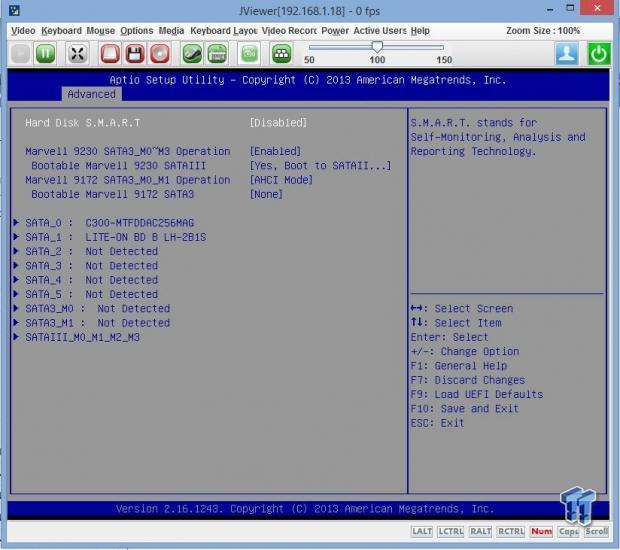This screenshot has height=550, width=620.
Task: Click the 'ESC: Exit' help text
Action: click(437, 423)
